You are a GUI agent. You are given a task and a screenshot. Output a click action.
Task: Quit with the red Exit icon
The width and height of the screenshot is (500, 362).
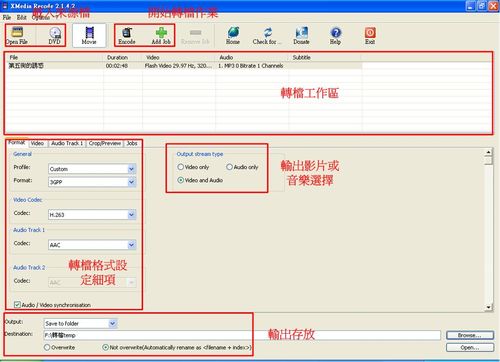point(370,35)
